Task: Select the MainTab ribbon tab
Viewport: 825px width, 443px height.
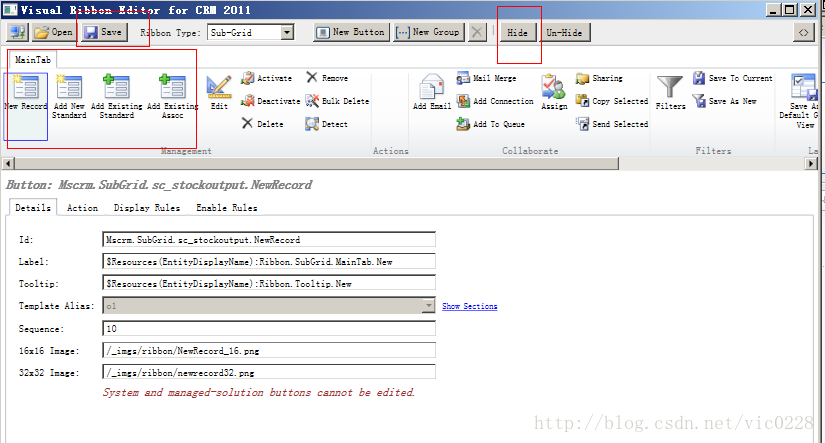Action: coord(33,59)
